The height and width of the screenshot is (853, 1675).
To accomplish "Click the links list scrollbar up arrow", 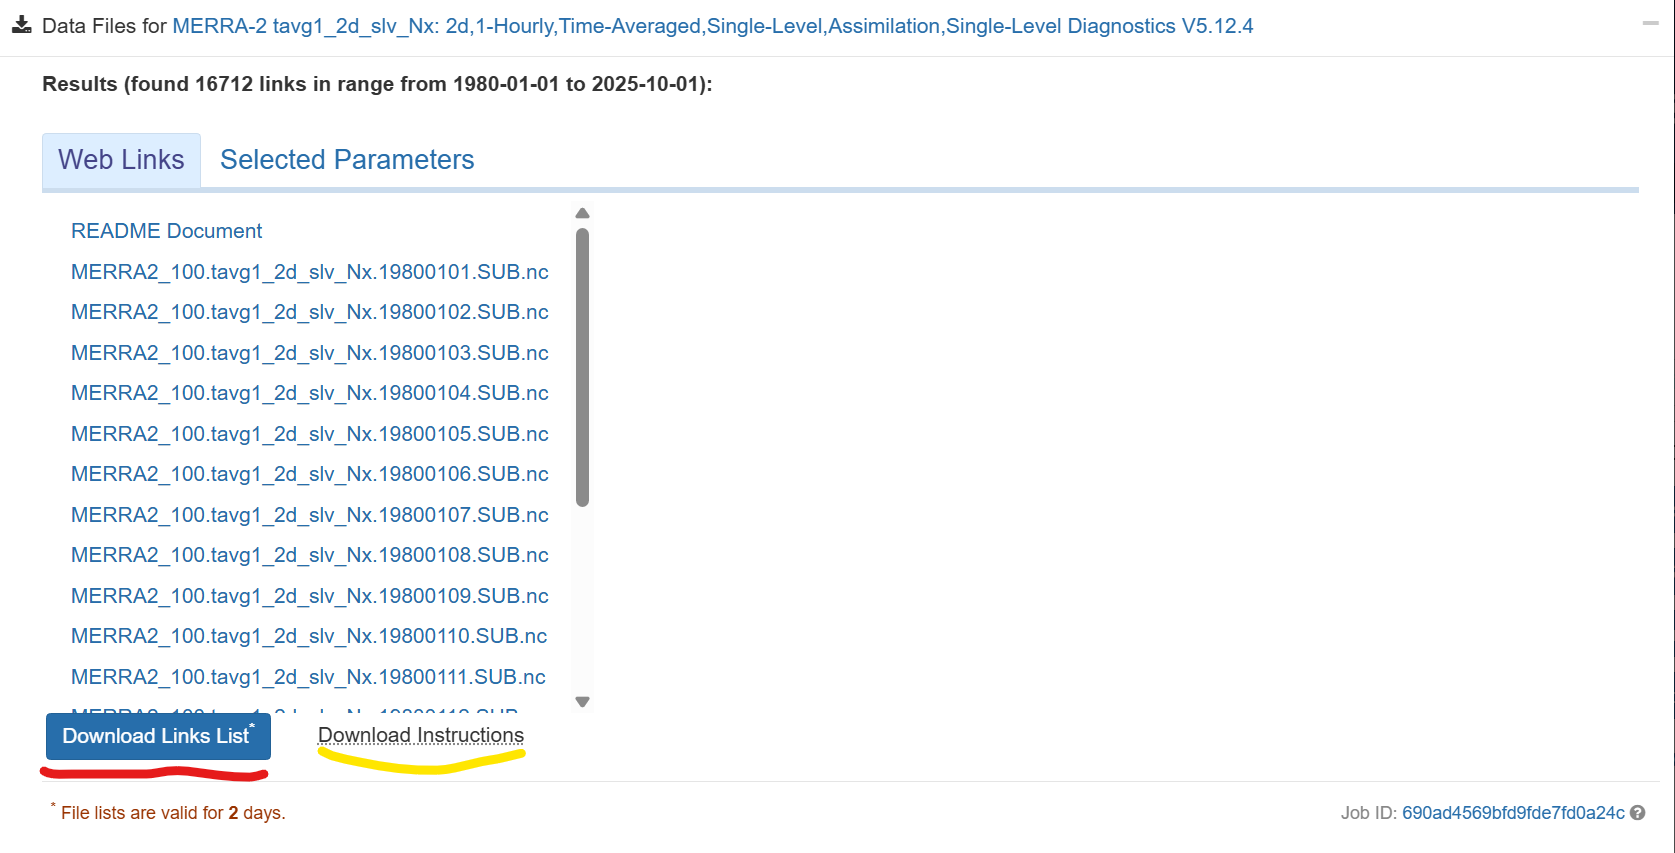I will (583, 213).
